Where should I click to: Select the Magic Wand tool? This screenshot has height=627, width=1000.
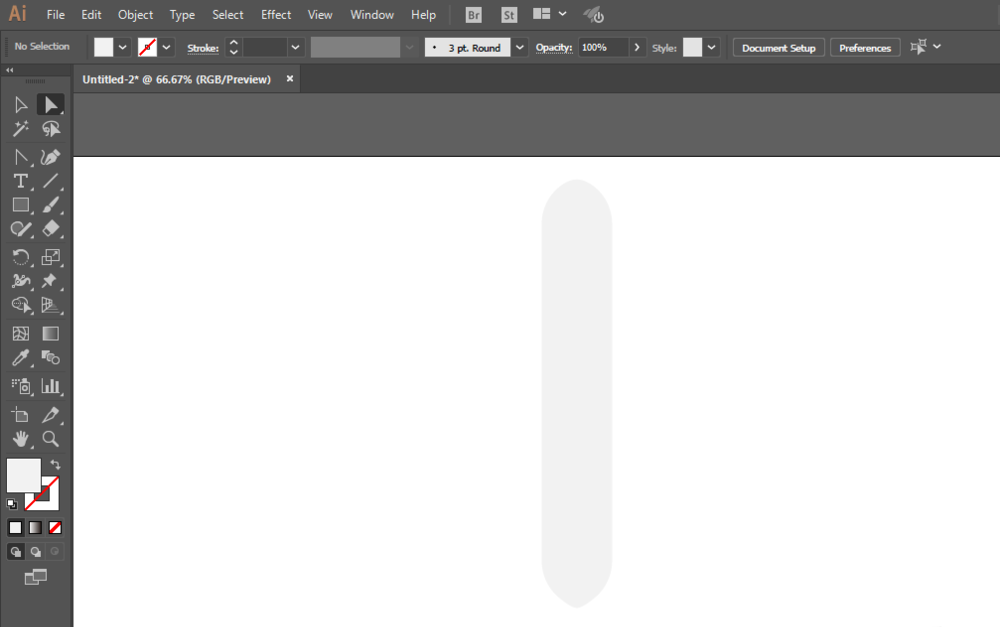click(x=20, y=129)
